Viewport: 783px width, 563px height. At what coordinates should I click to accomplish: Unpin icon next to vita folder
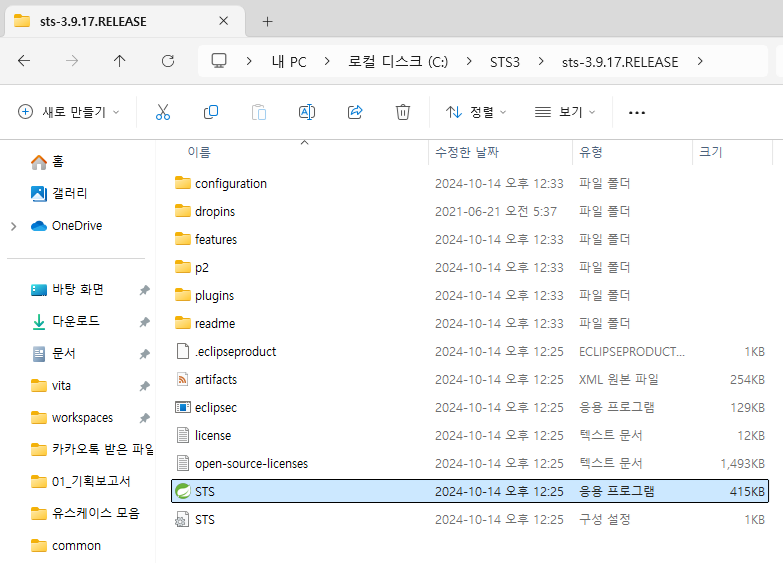coord(144,386)
